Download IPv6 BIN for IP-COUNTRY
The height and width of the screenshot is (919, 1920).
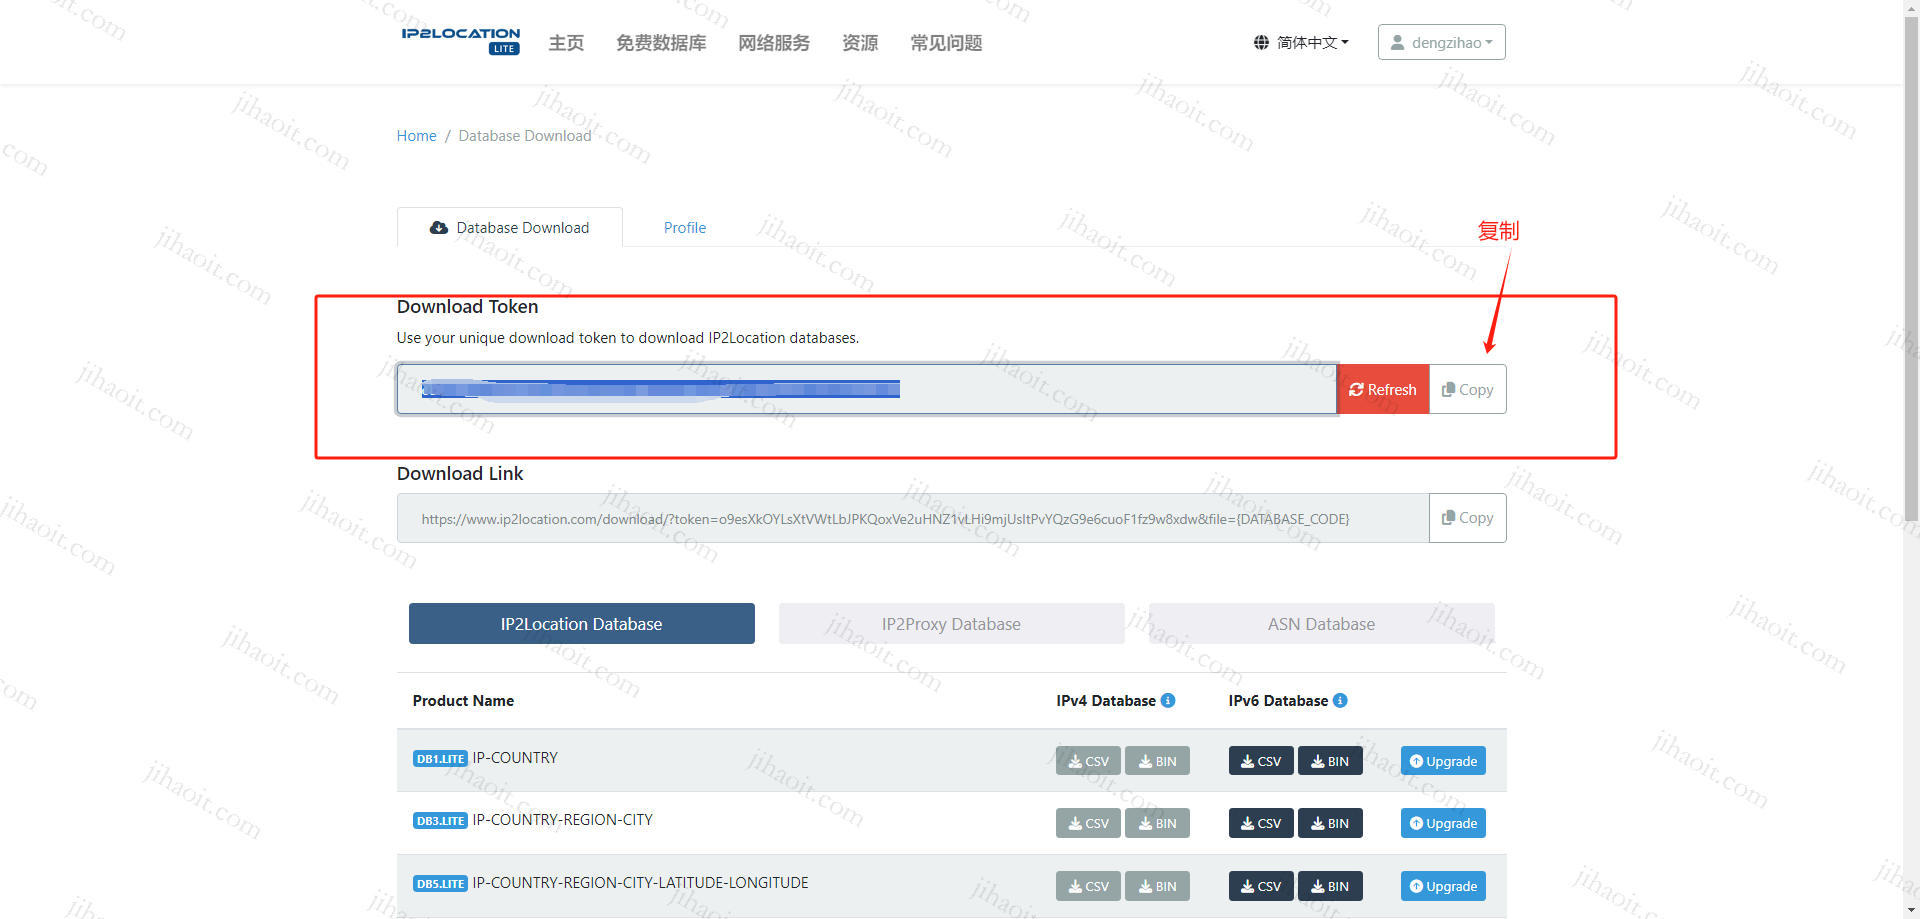pos(1330,761)
